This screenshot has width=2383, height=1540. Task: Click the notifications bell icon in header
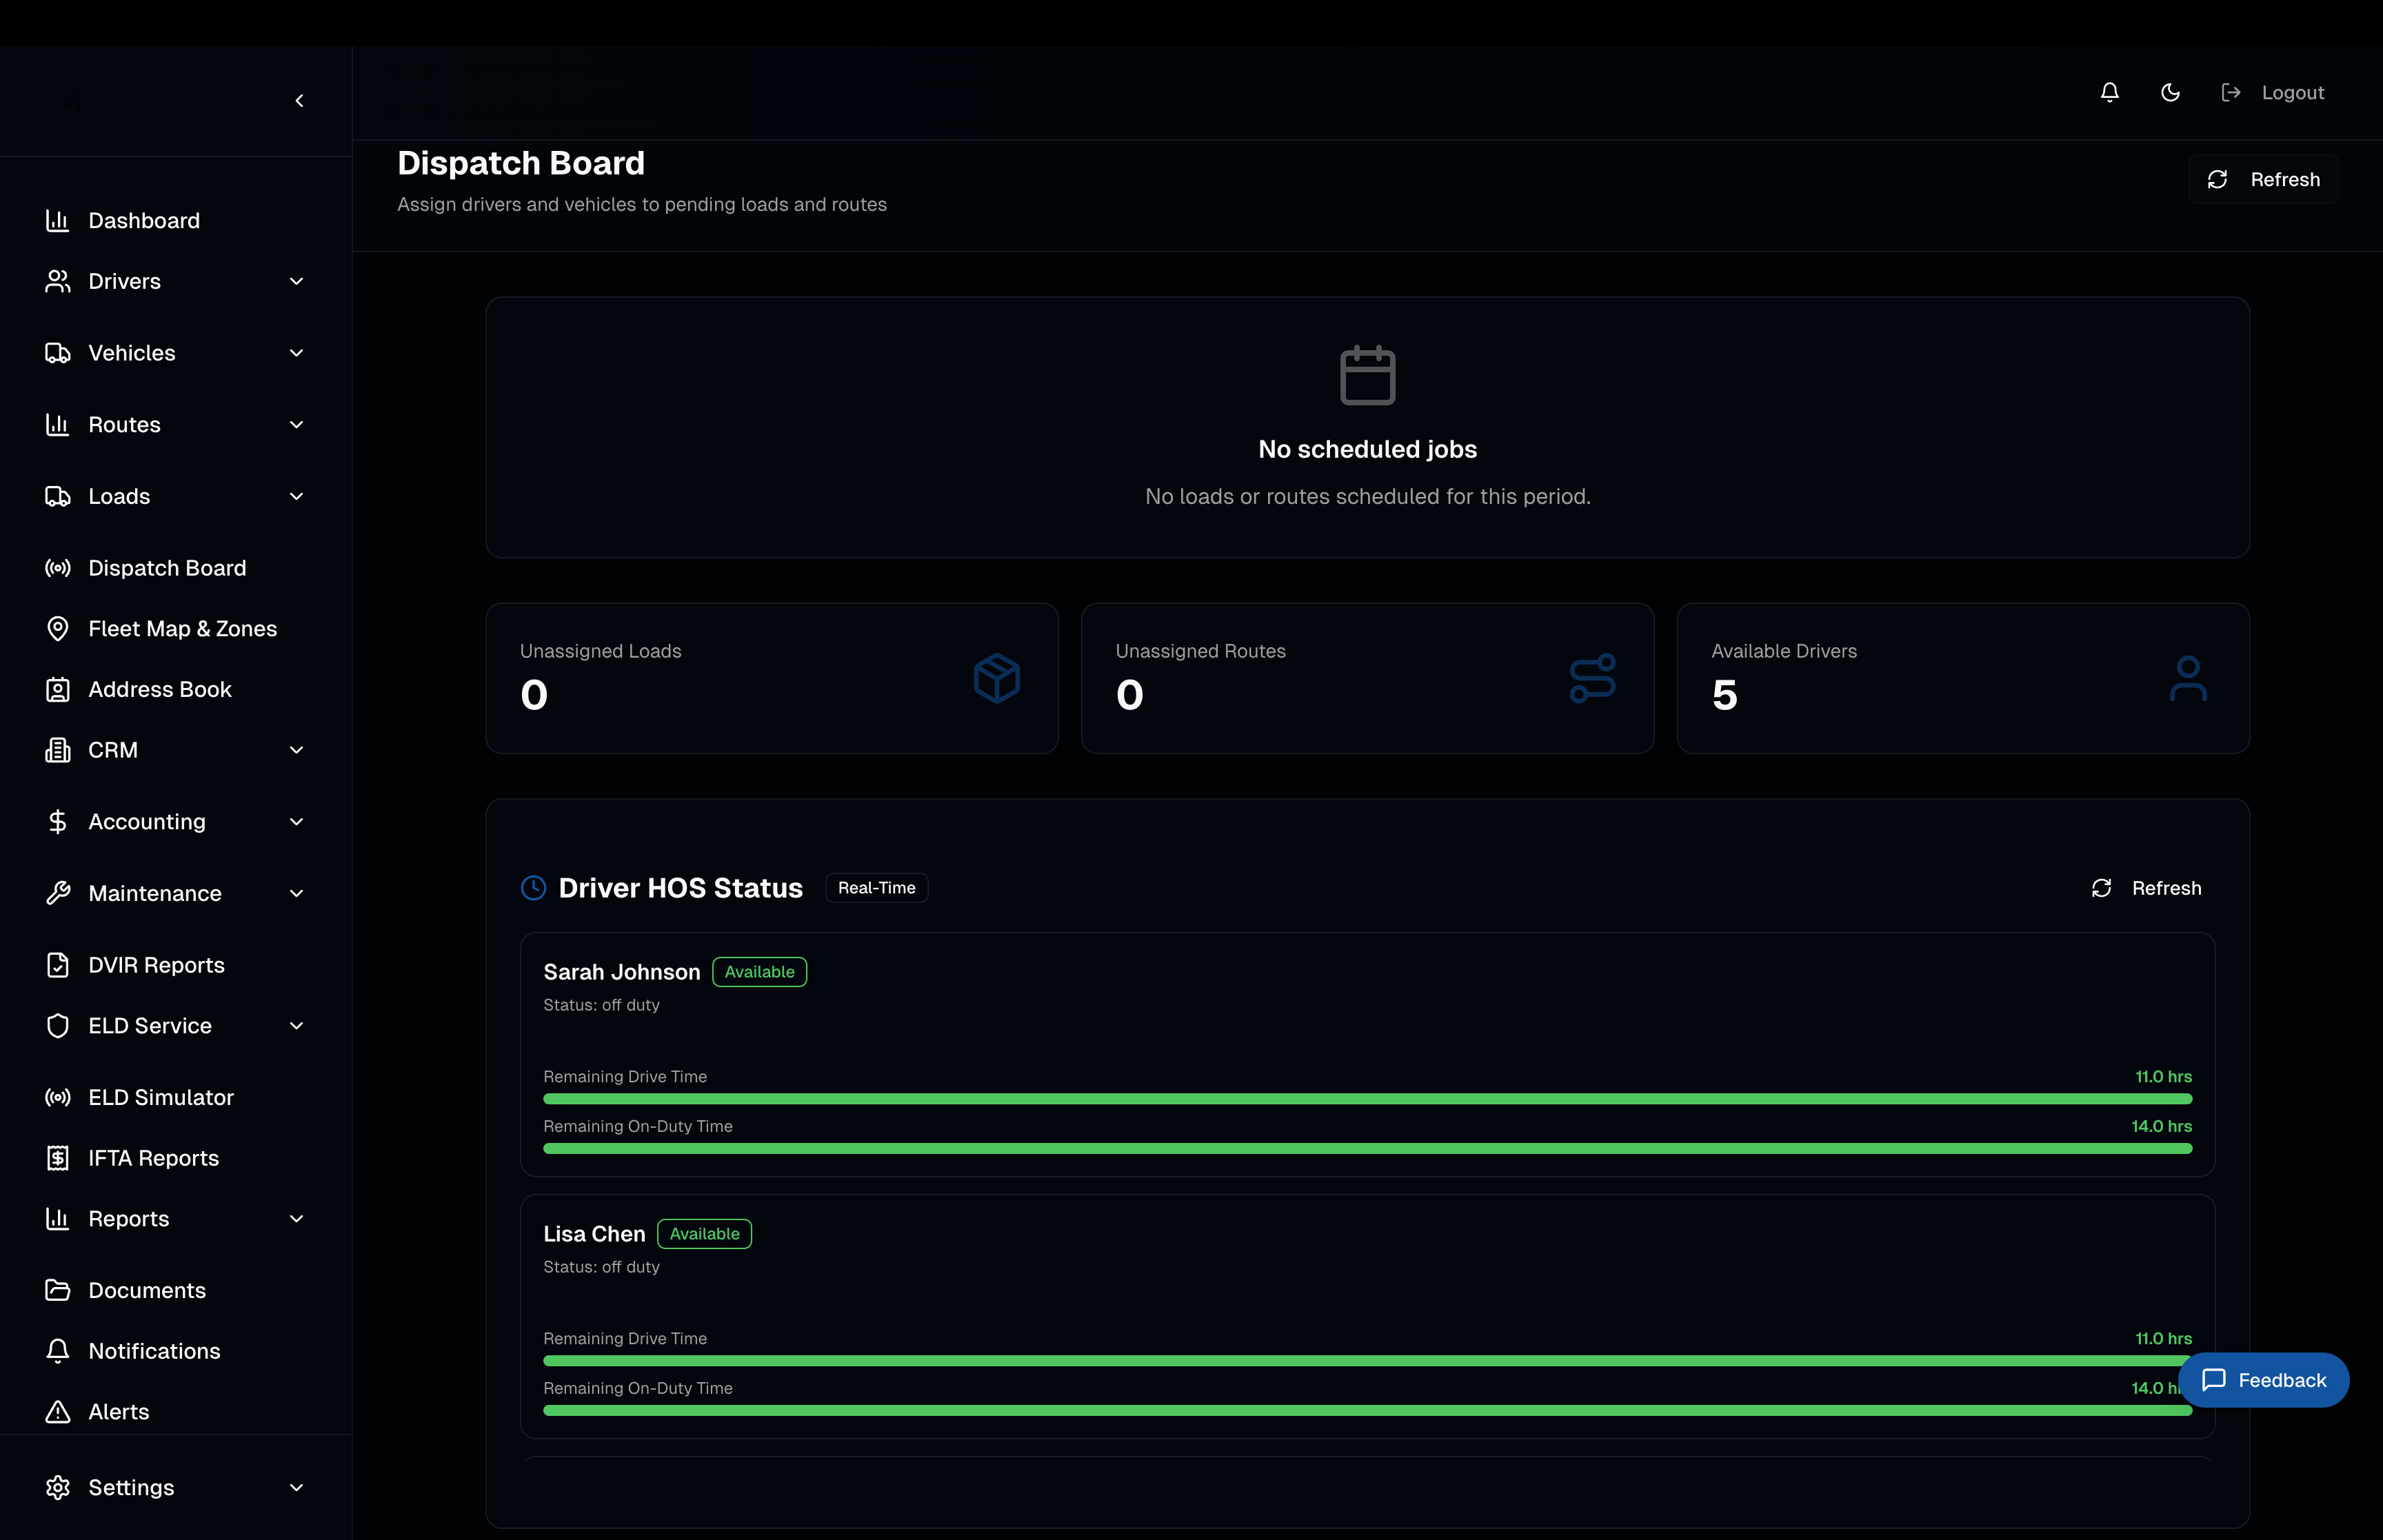pyautogui.click(x=2109, y=92)
